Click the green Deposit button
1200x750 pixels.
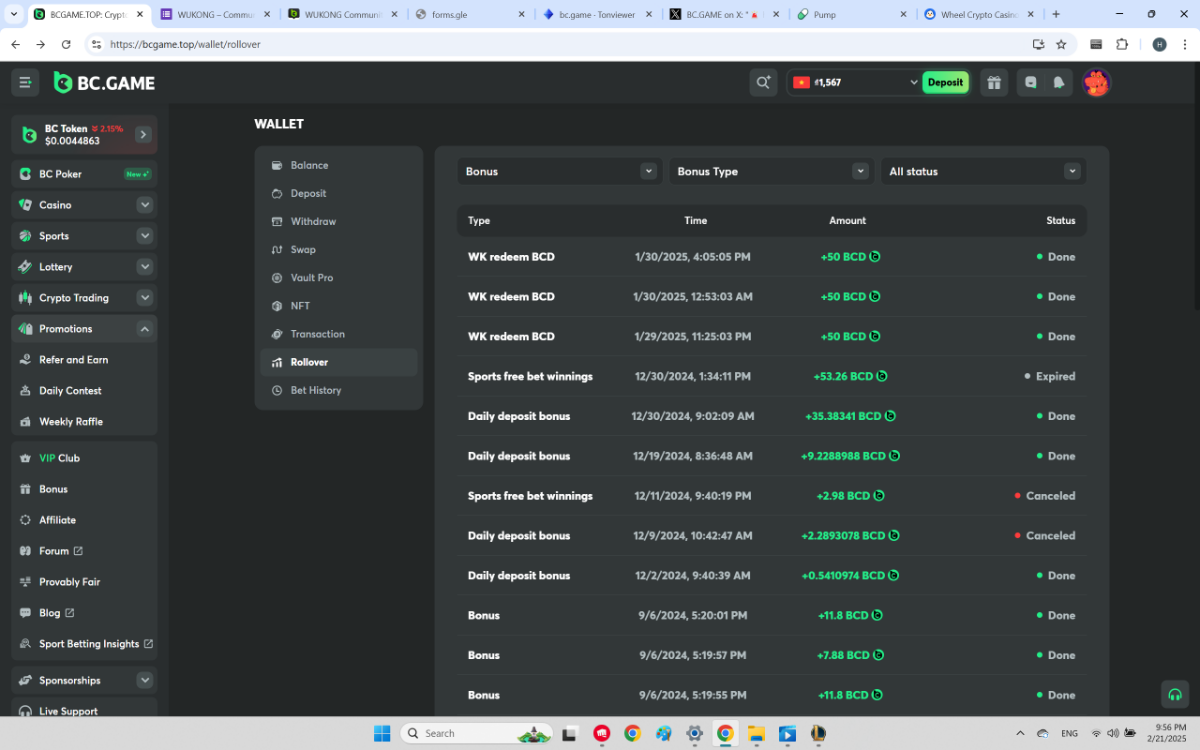point(945,83)
